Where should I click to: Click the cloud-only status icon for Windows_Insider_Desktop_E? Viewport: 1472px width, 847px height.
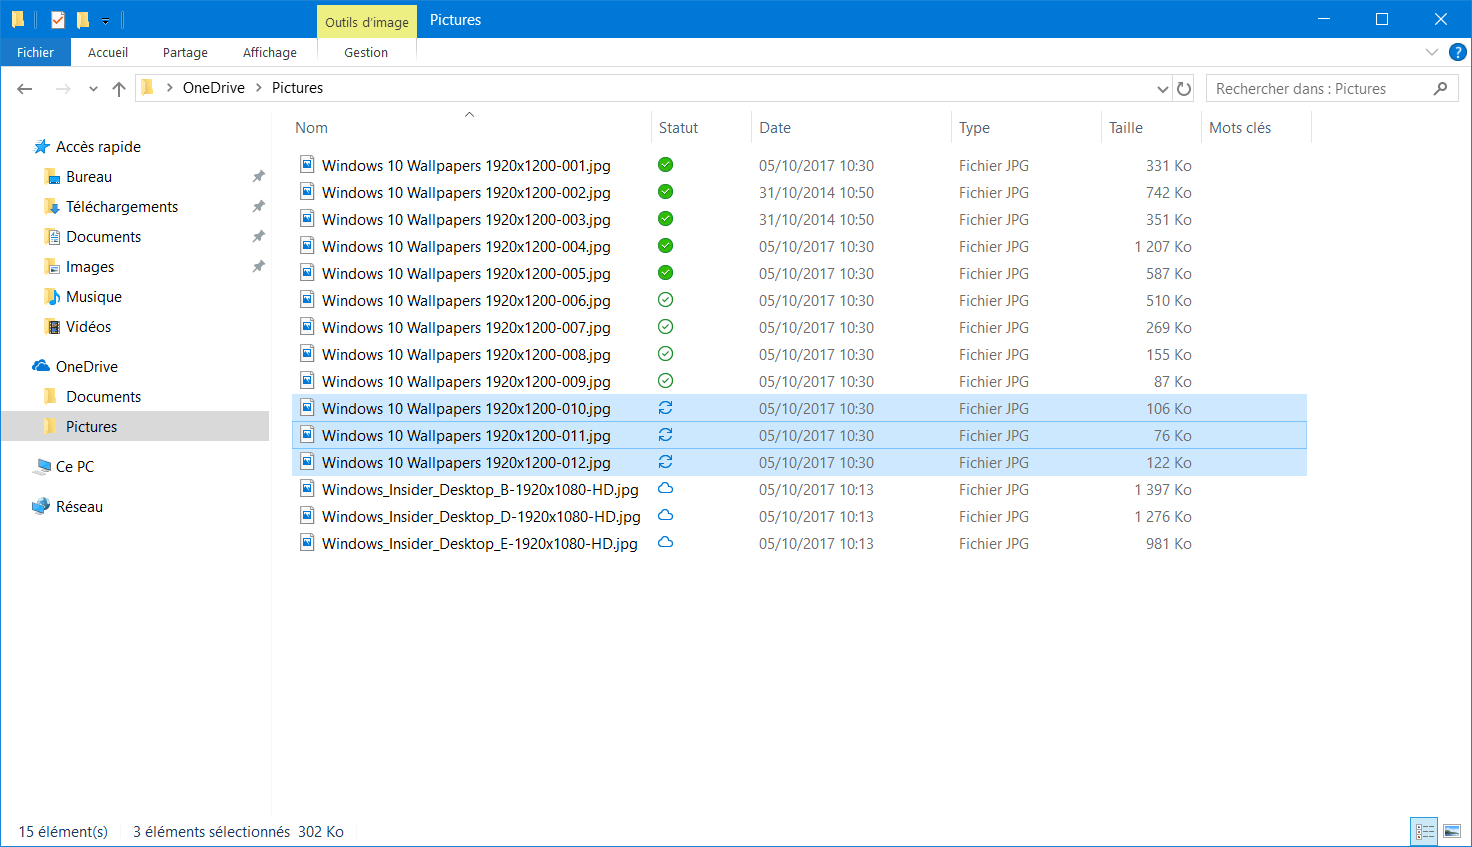click(x=665, y=543)
